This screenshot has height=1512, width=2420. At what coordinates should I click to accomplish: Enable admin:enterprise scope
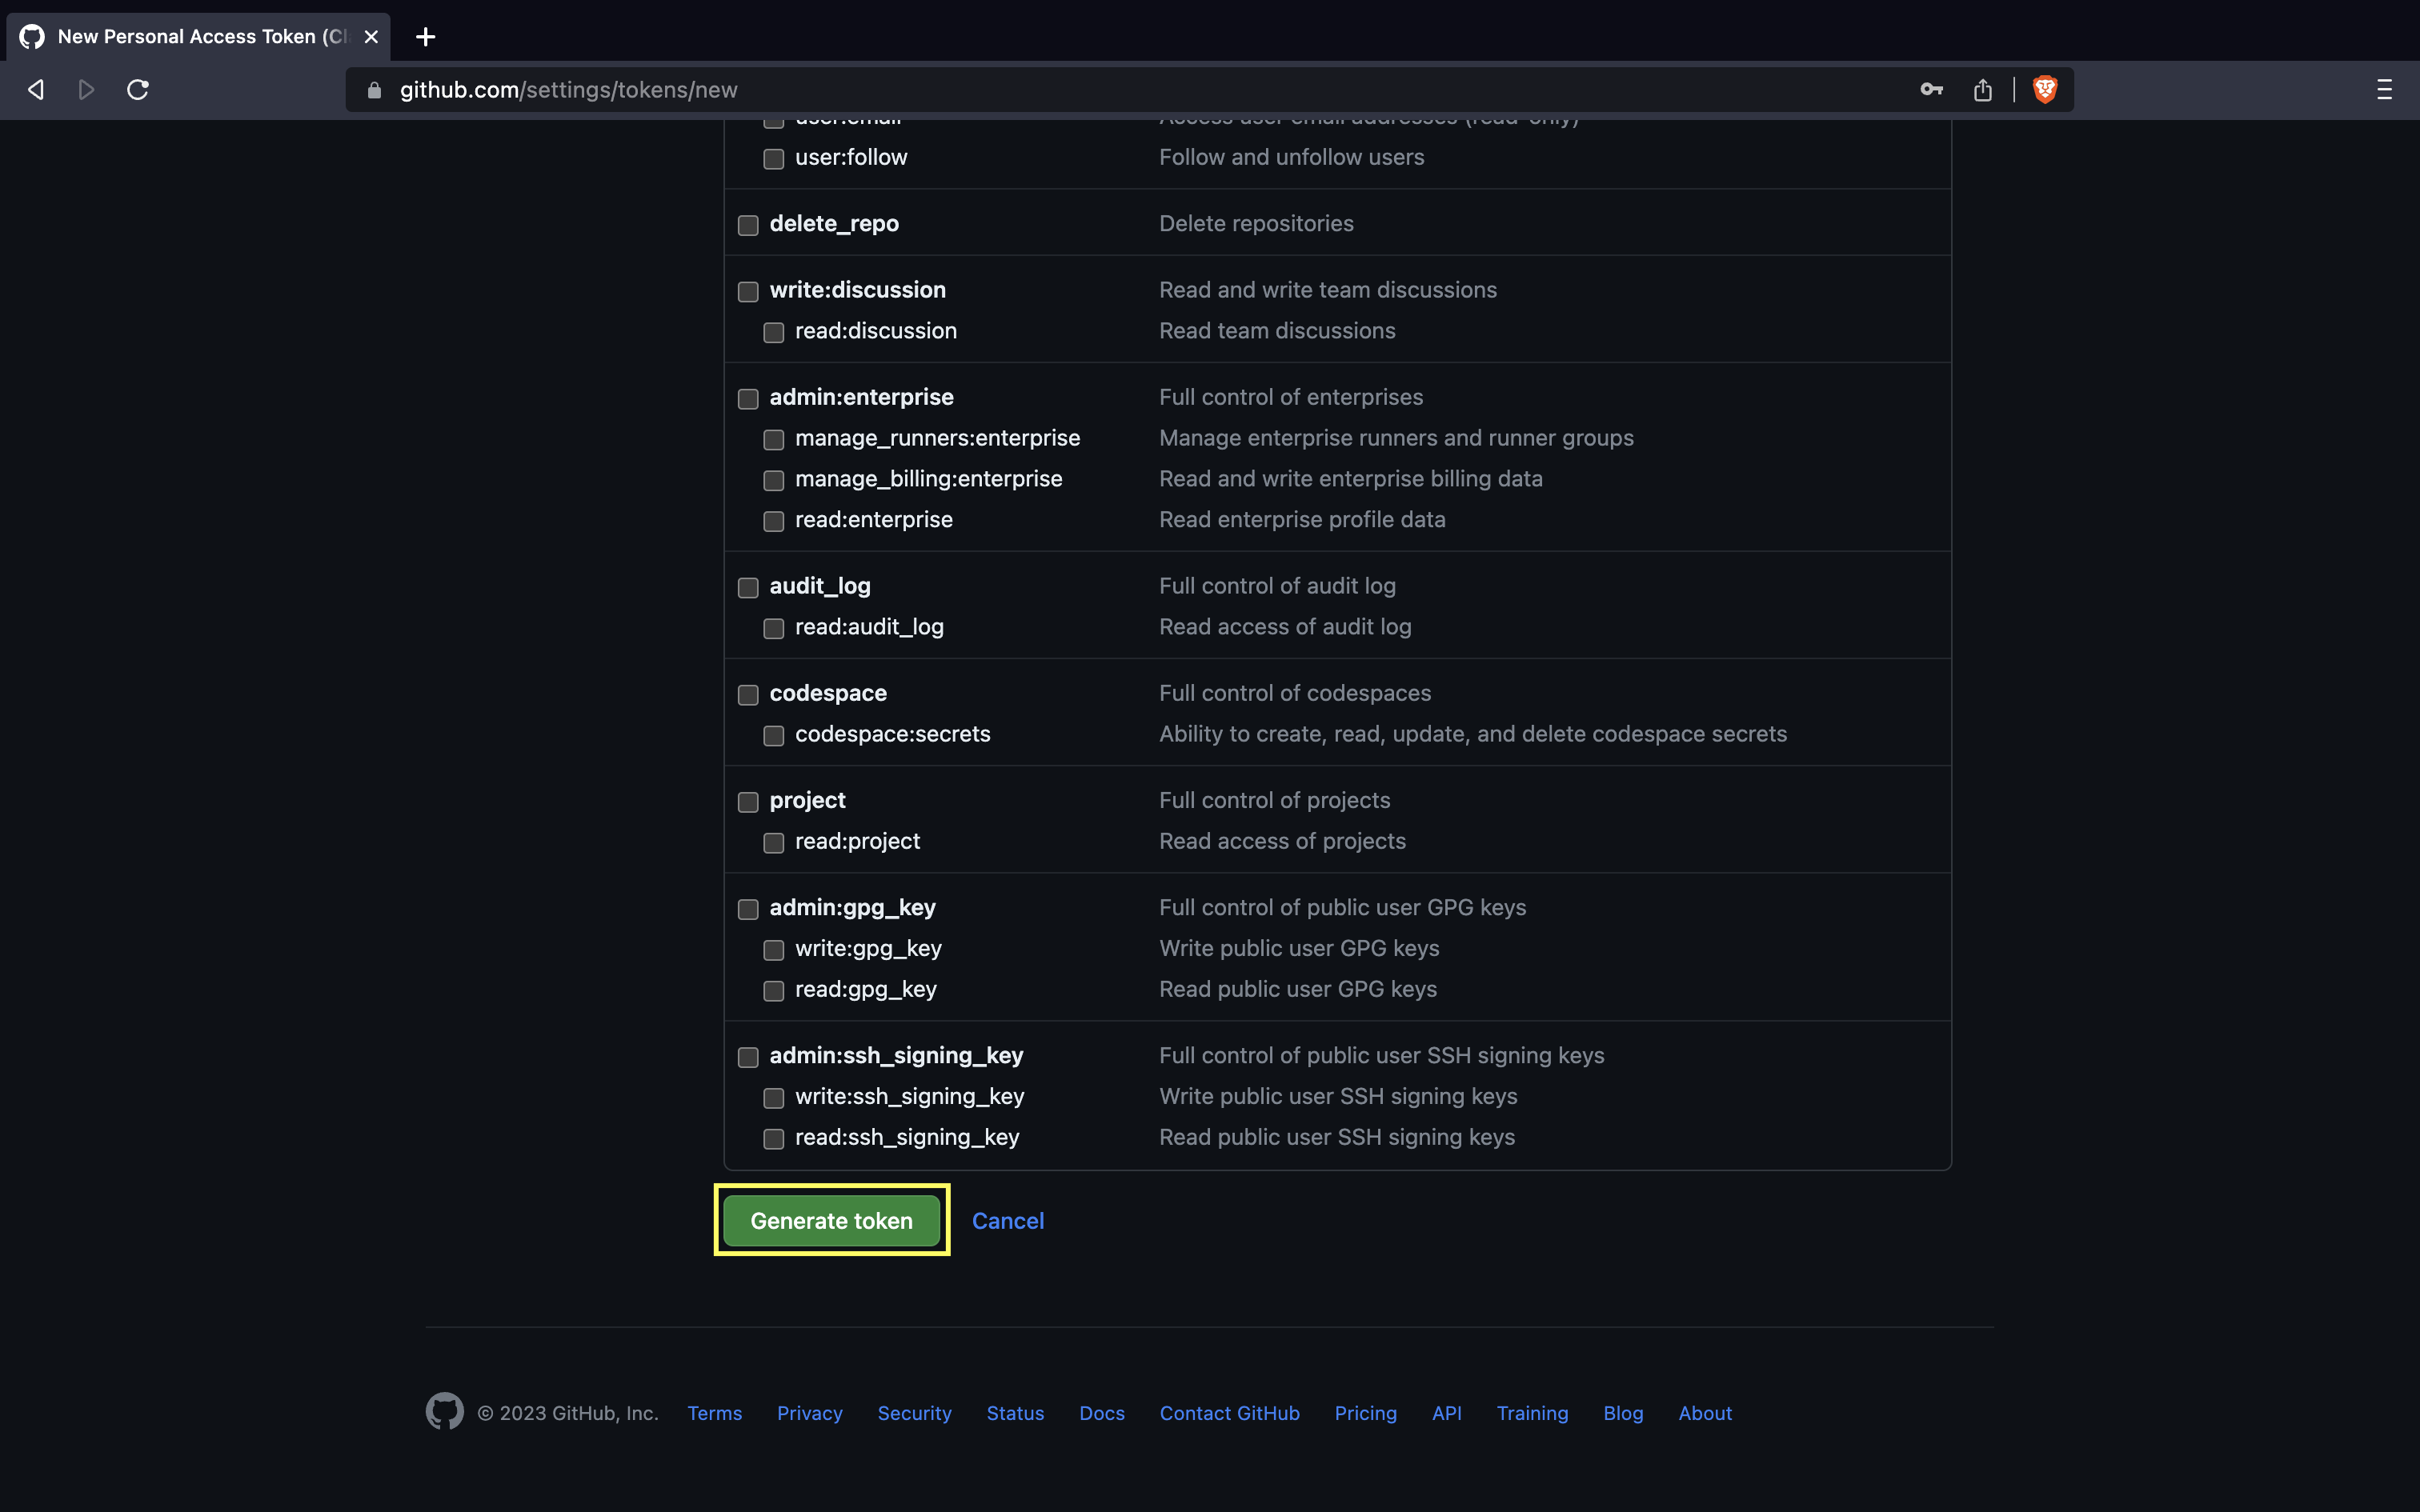point(748,399)
